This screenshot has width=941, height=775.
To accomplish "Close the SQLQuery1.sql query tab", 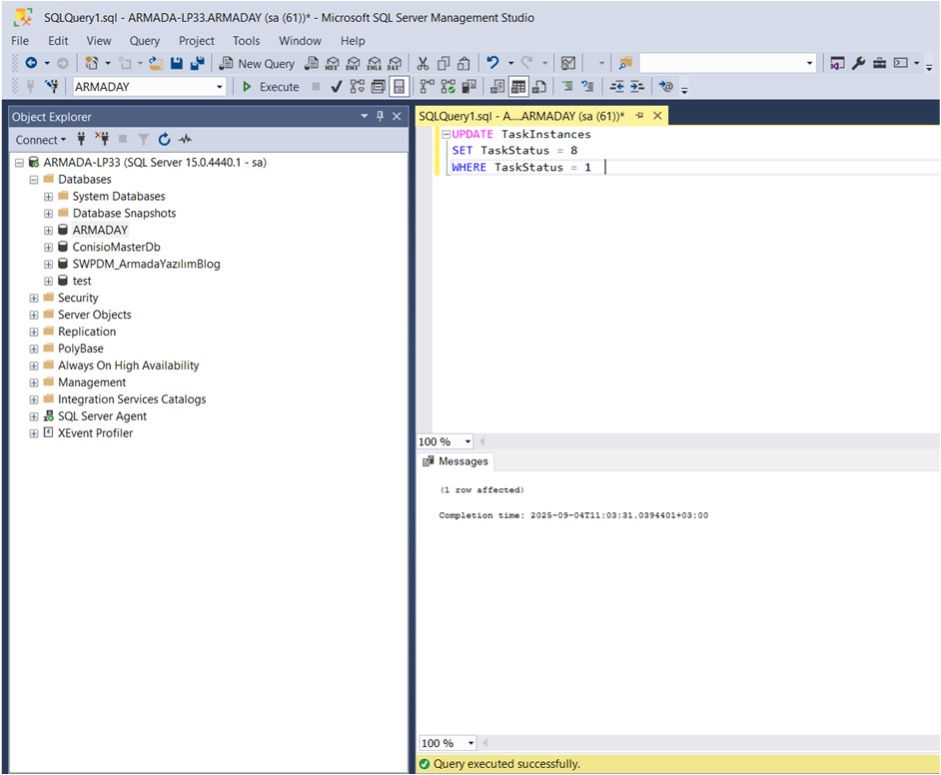I will click(658, 115).
